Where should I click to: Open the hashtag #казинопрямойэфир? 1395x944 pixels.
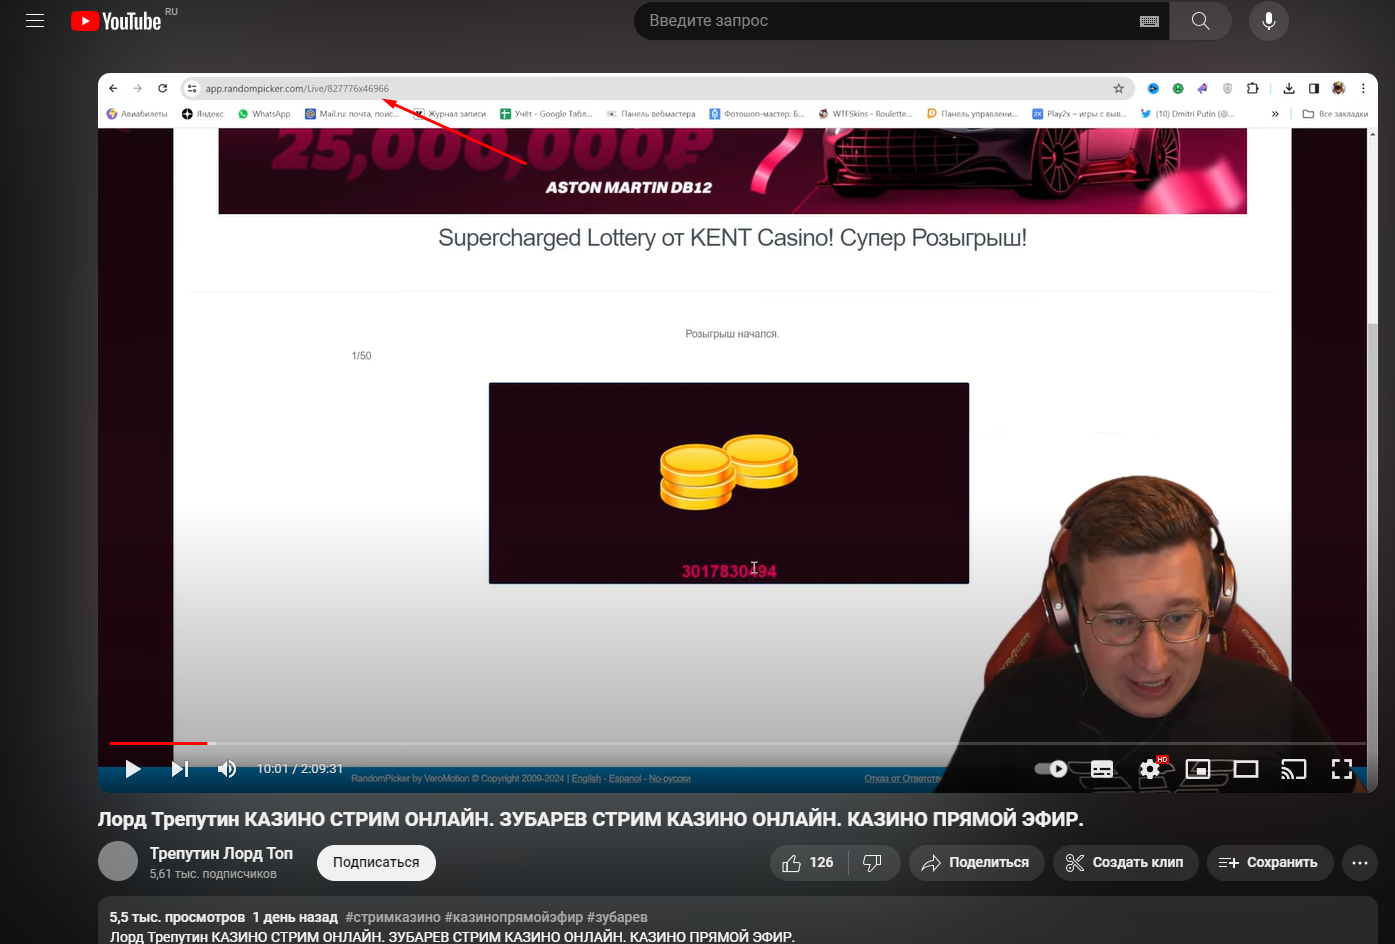[x=513, y=917]
